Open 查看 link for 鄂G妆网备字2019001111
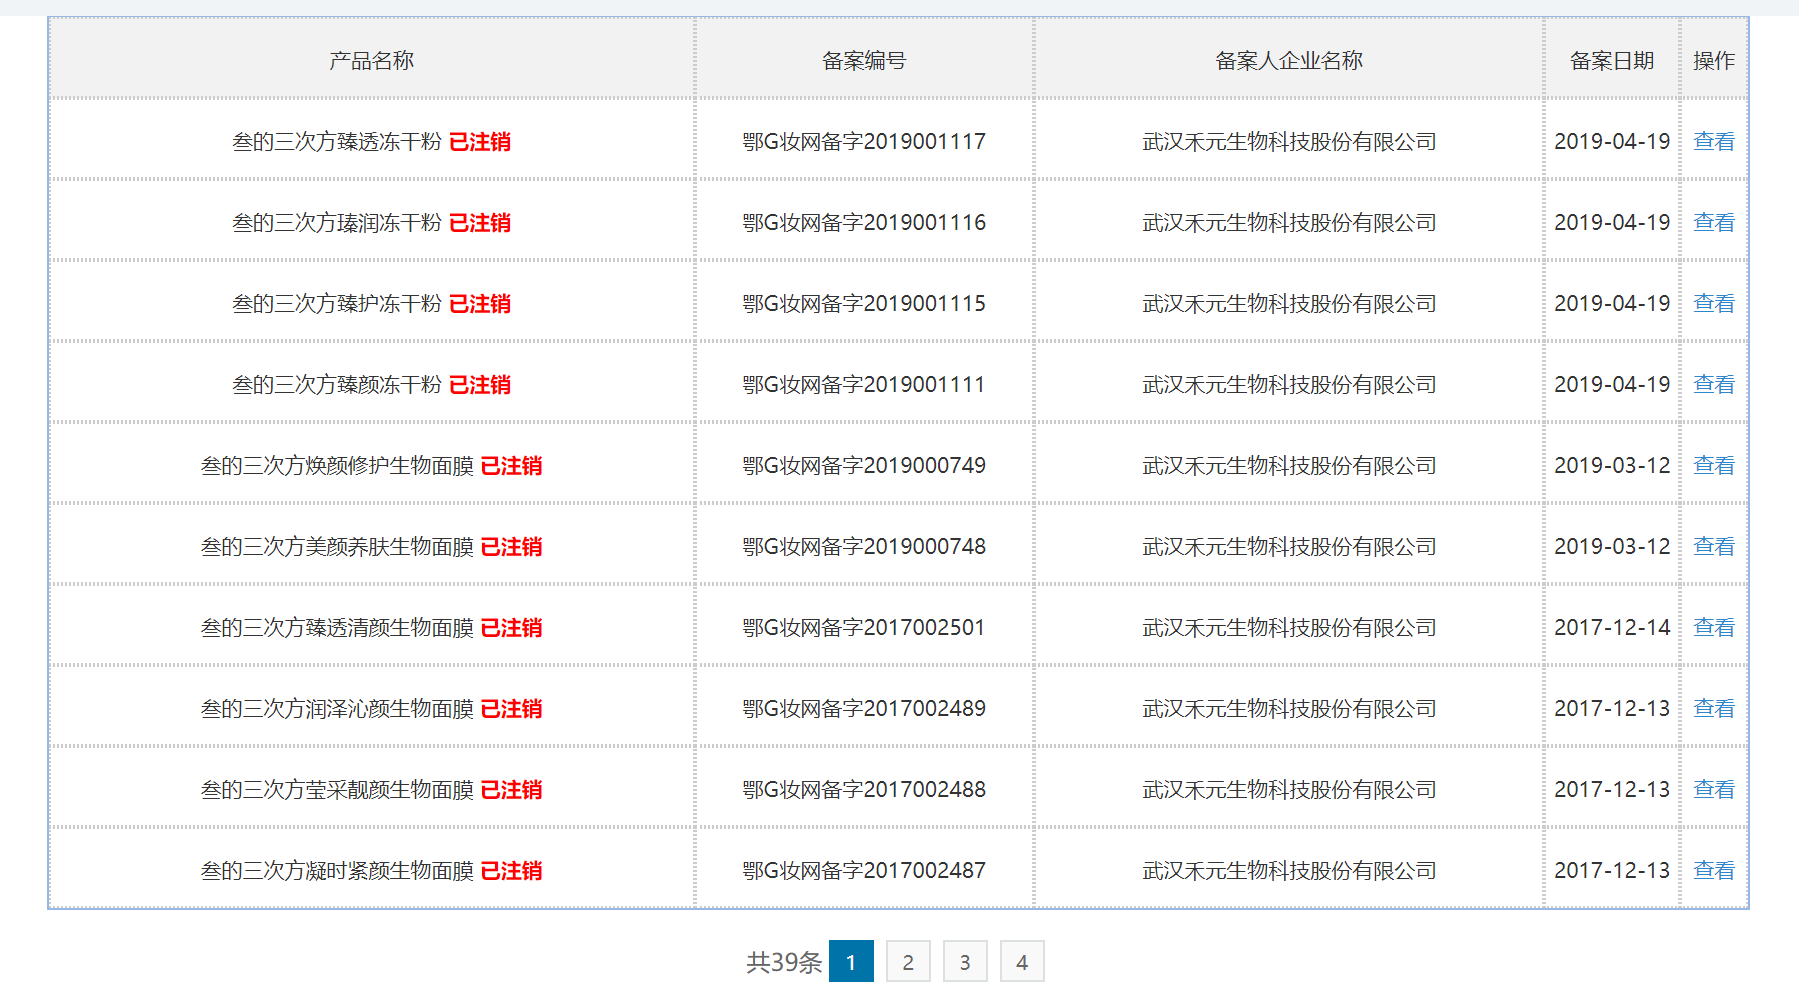 1713,384
